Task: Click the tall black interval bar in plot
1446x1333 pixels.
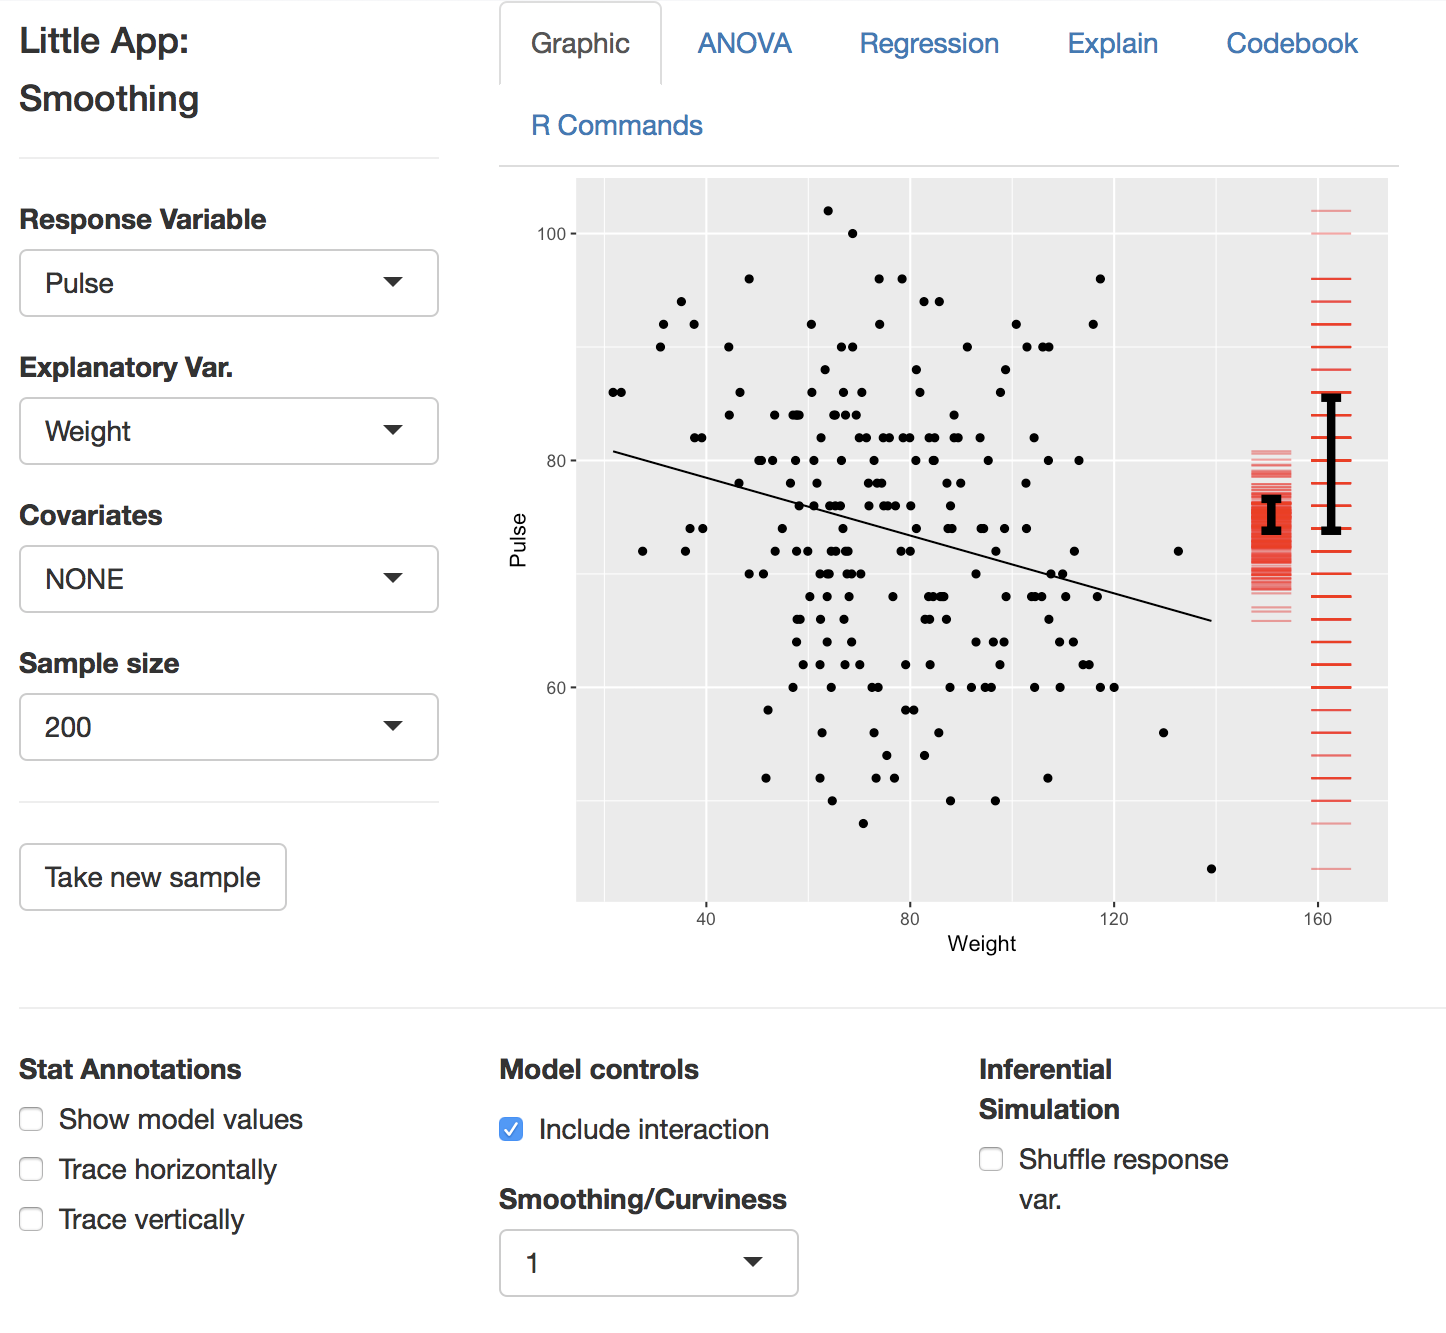Action: point(1331,464)
